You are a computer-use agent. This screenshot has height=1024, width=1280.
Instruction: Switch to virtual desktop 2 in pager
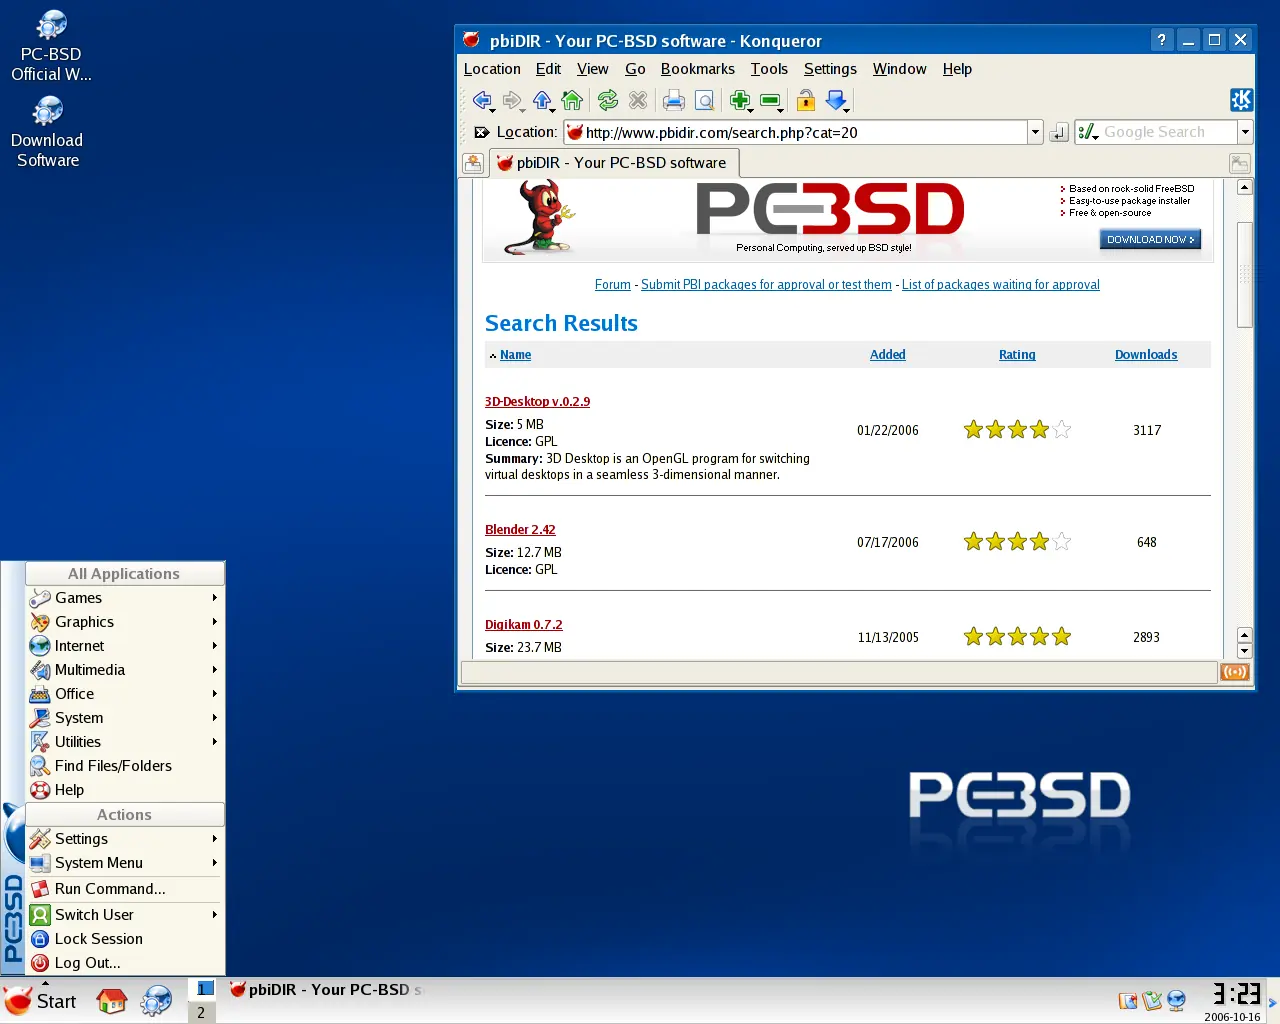click(x=201, y=1012)
